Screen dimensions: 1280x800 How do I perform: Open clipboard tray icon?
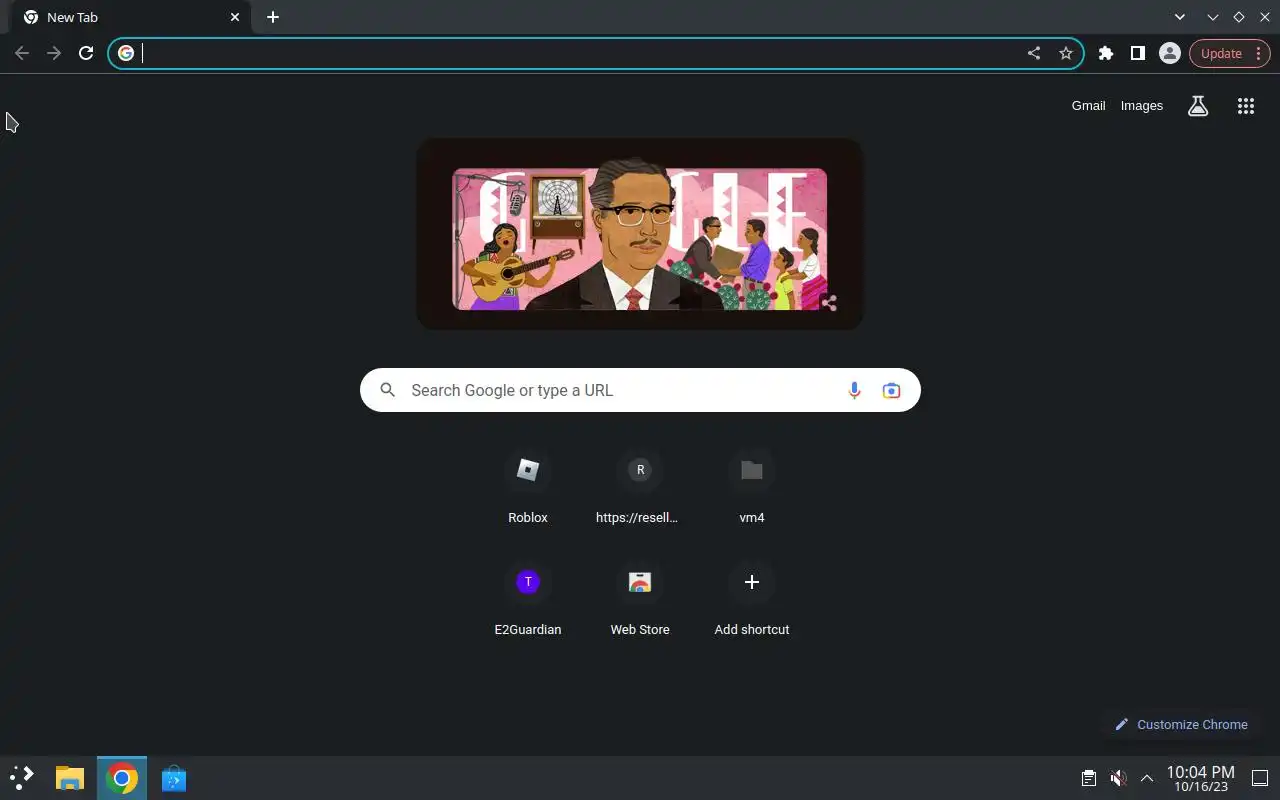[1088, 778]
